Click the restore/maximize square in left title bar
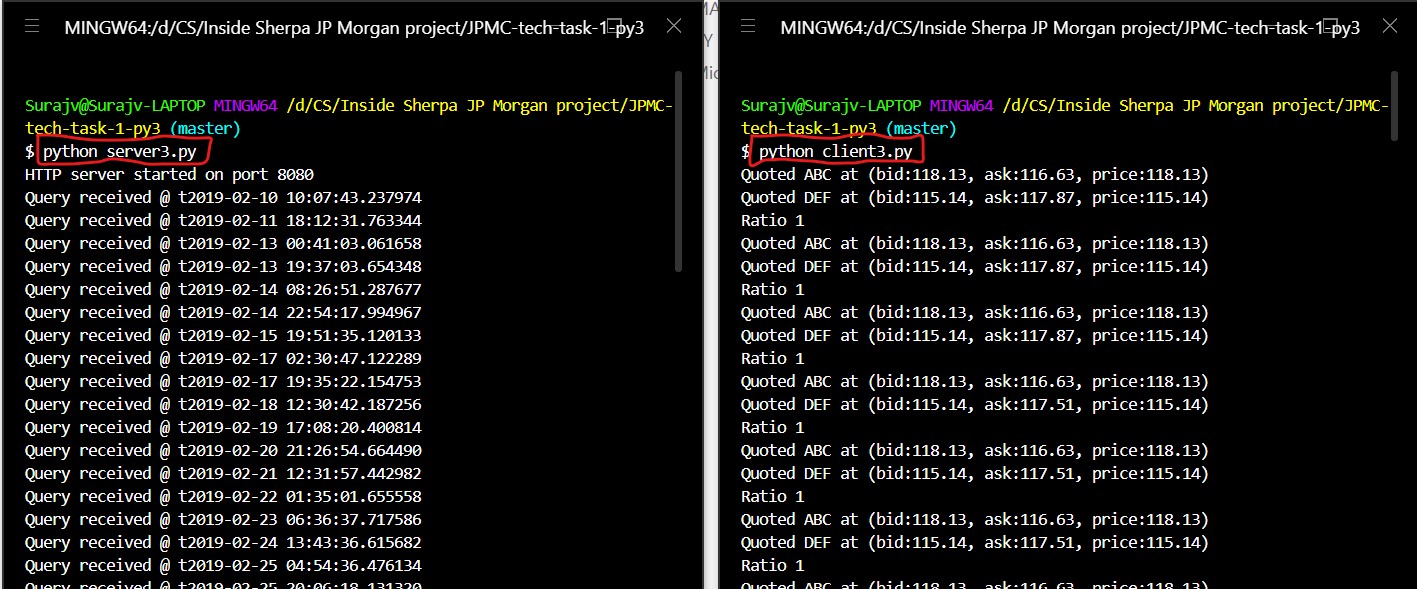This screenshot has height=589, width=1417. pos(615,27)
